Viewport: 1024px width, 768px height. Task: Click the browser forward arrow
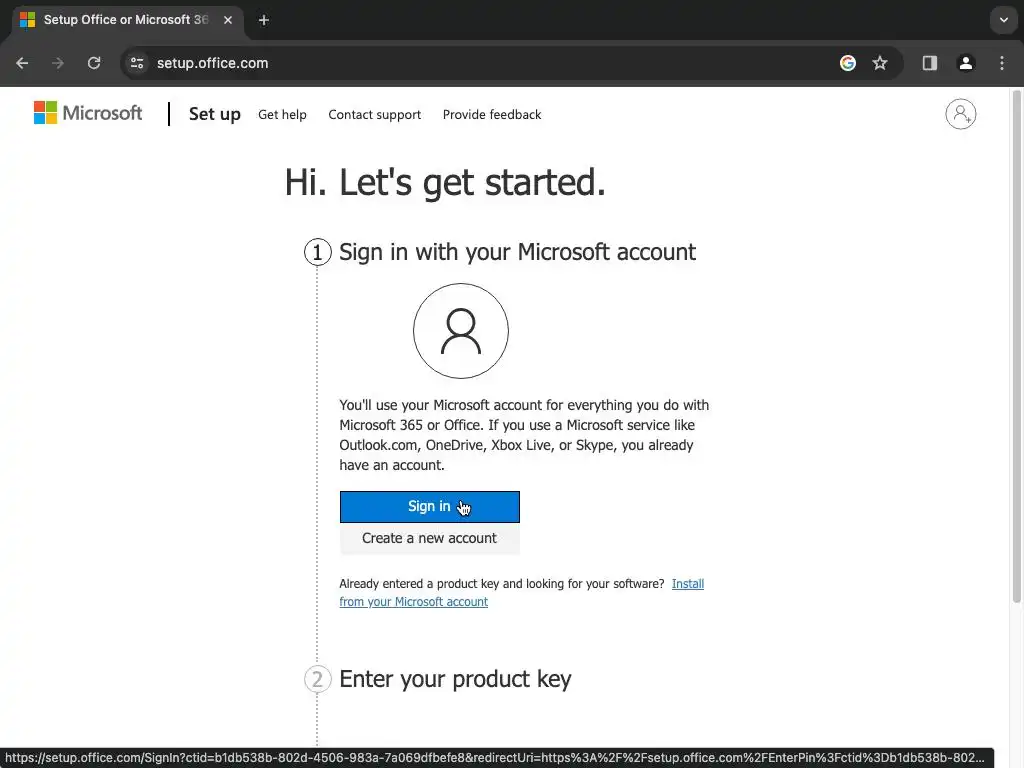[58, 63]
